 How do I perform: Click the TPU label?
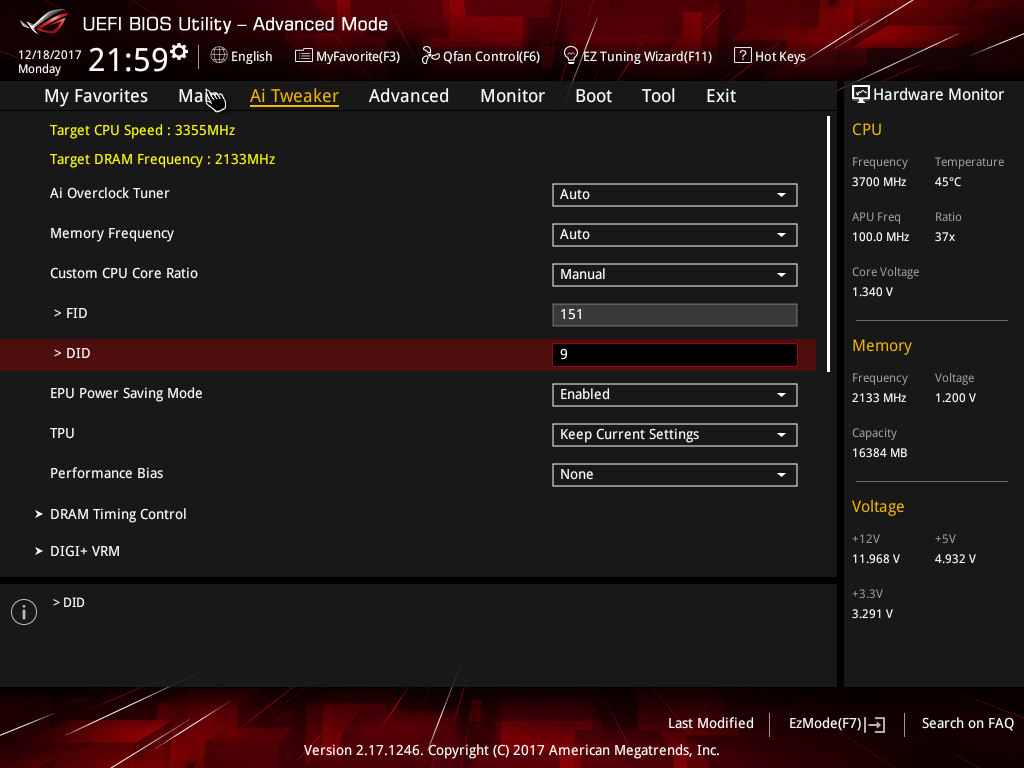[x=62, y=434]
